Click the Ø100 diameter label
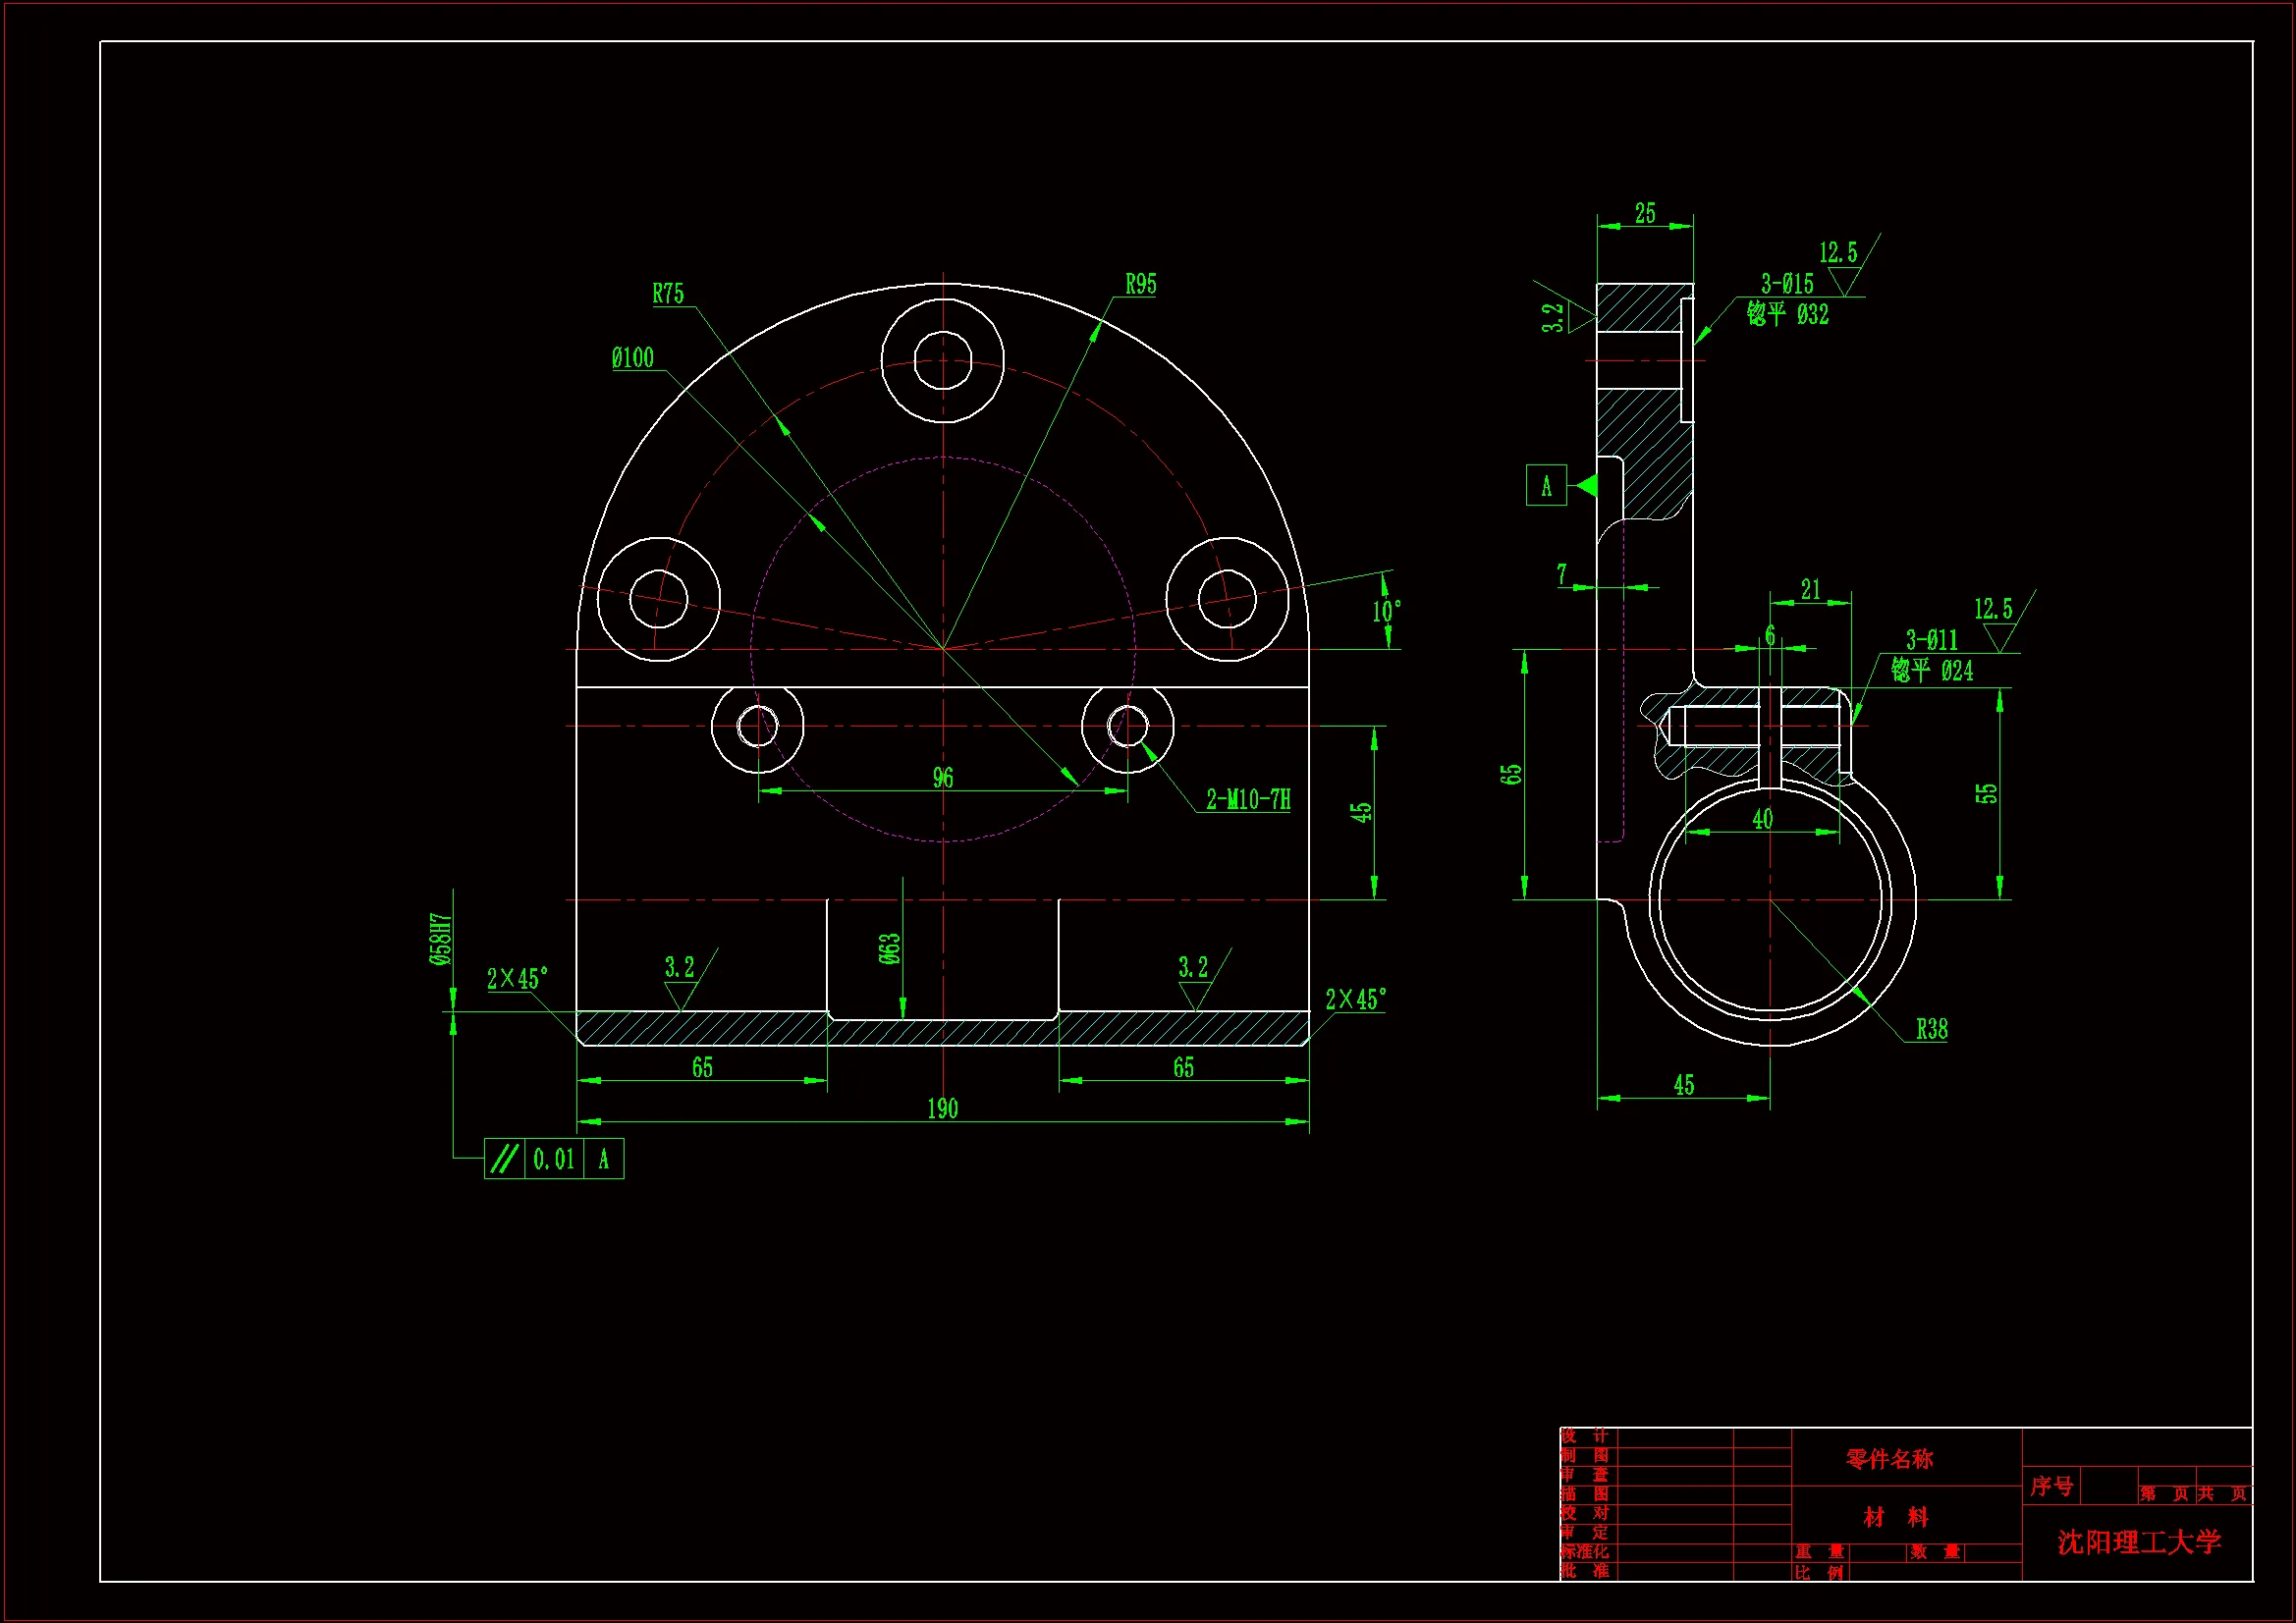Viewport: 2296px width, 1623px height. point(632,358)
